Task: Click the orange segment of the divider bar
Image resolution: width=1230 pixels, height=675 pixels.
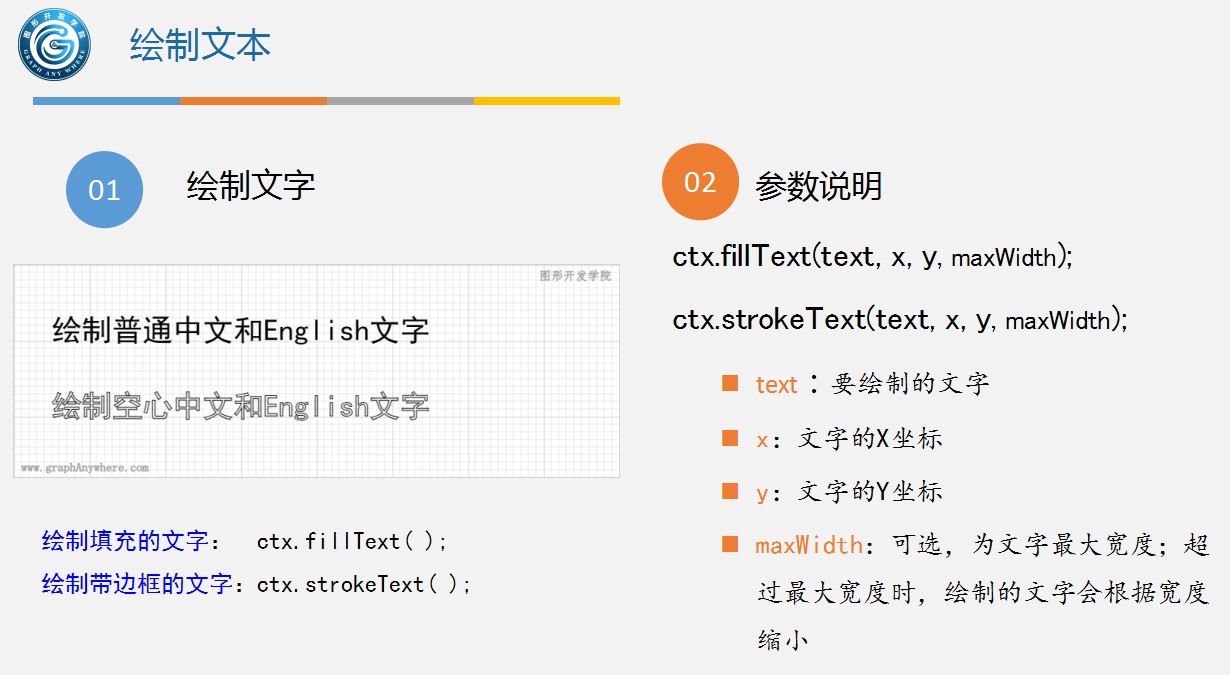Action: pyautogui.click(x=253, y=101)
